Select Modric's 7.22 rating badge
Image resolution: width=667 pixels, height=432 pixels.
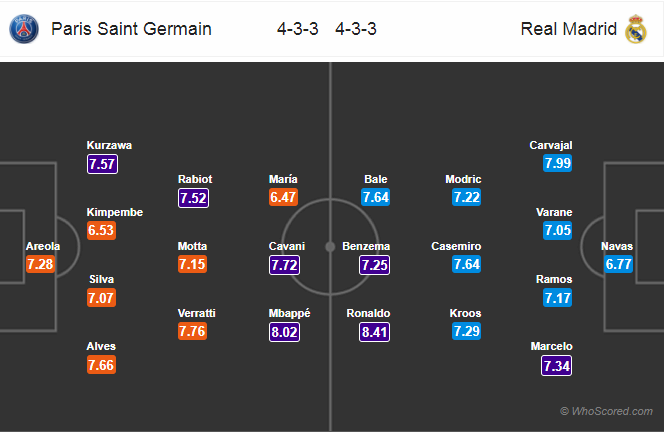coord(467,197)
